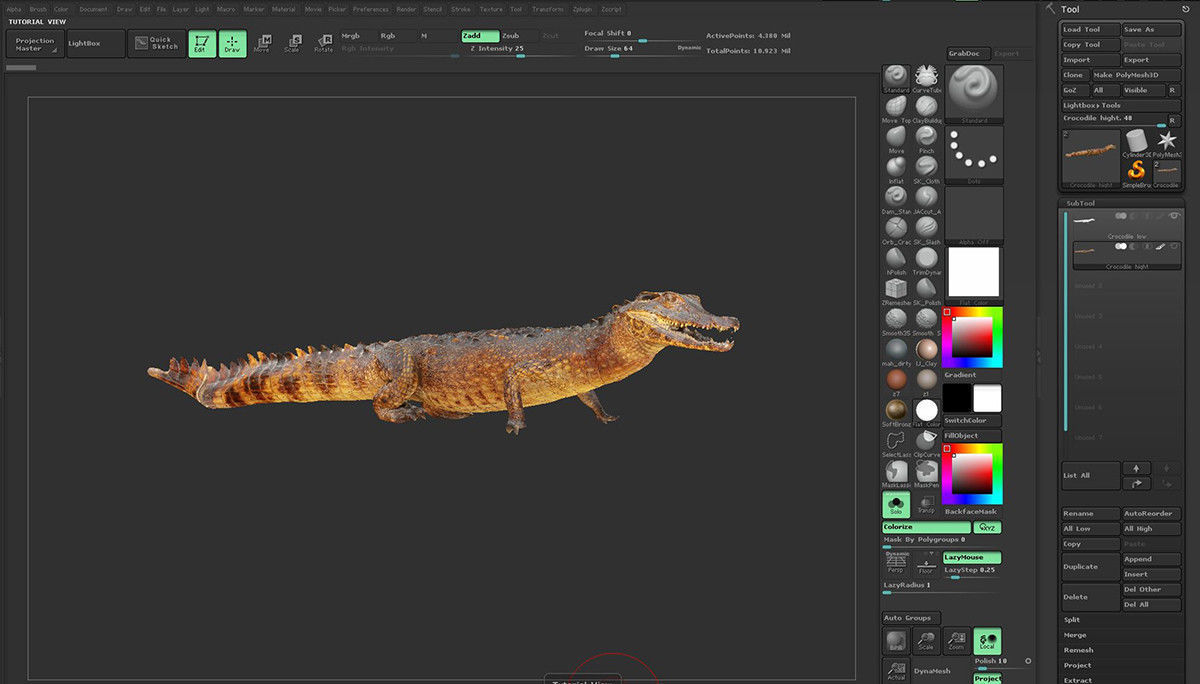Select the PolyMesh3D star tool
Image resolution: width=1200 pixels, height=684 pixels.
1166,143
